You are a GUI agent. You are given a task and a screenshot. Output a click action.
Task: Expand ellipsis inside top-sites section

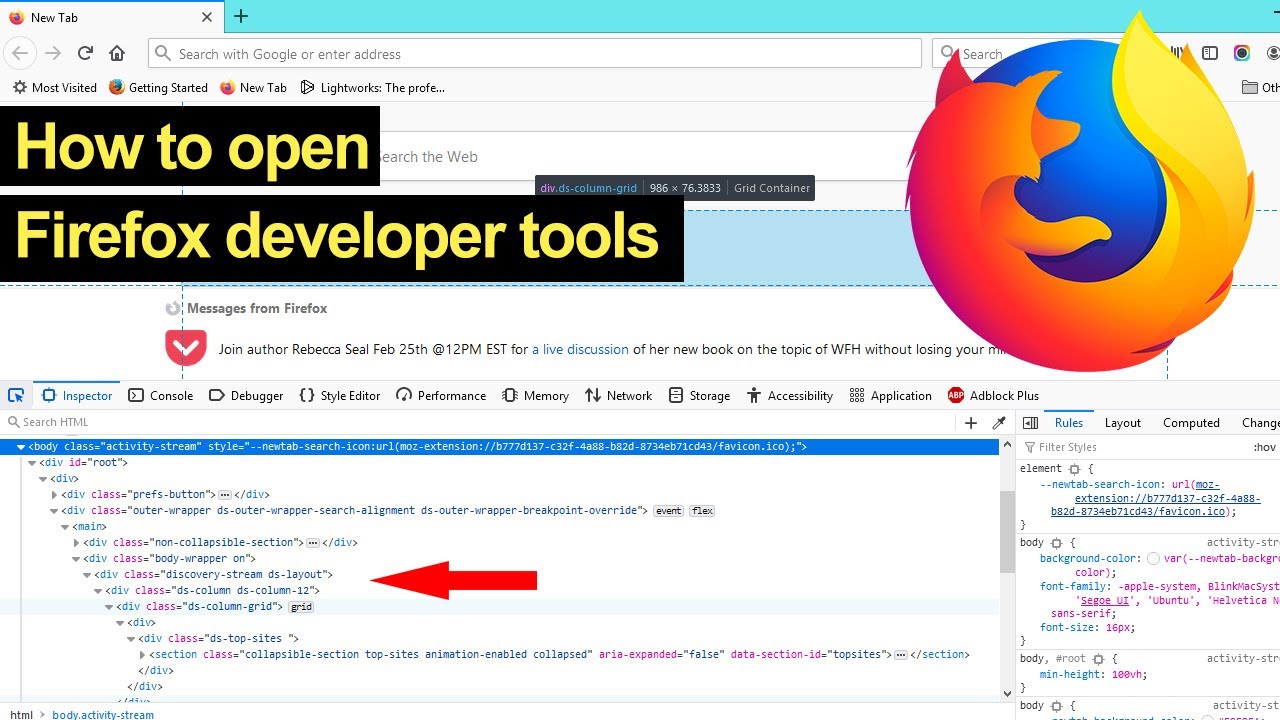click(x=901, y=655)
